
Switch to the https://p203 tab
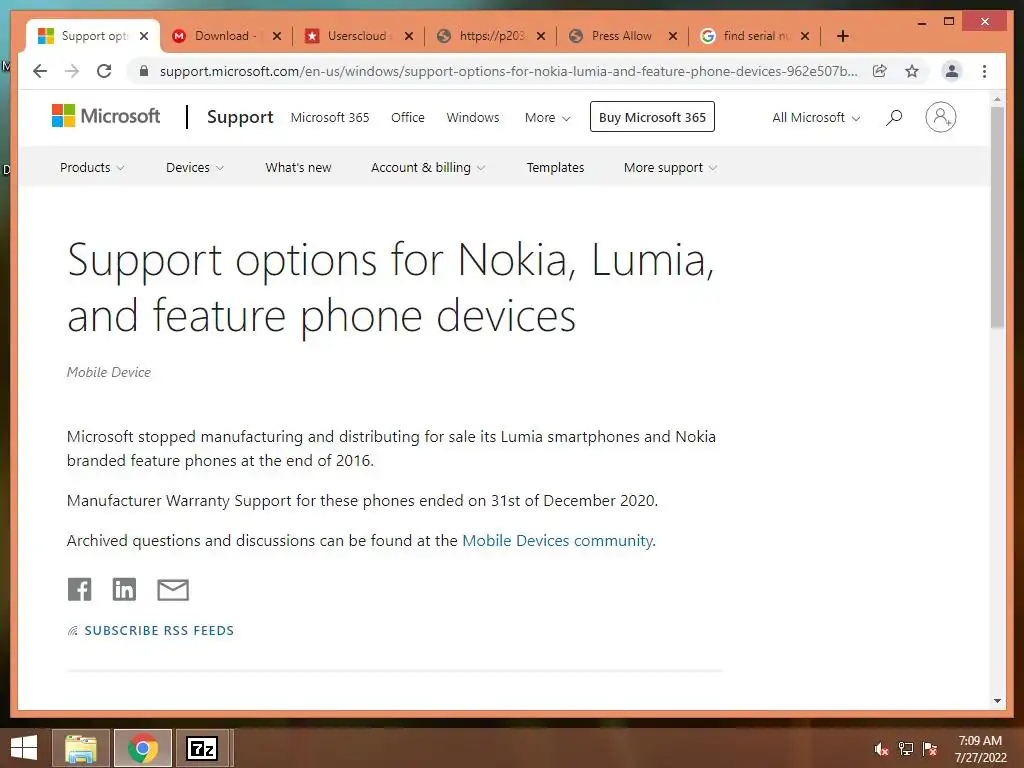coord(490,36)
